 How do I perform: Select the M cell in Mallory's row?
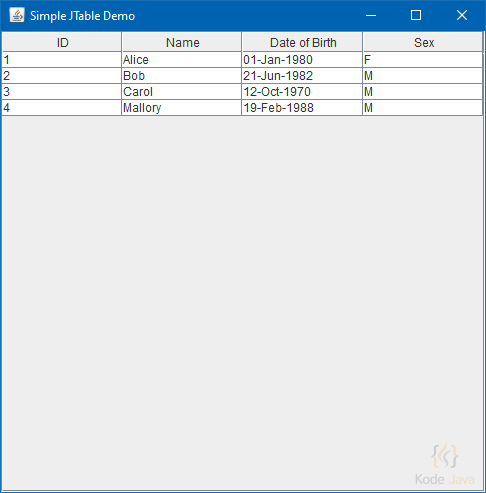(423, 108)
